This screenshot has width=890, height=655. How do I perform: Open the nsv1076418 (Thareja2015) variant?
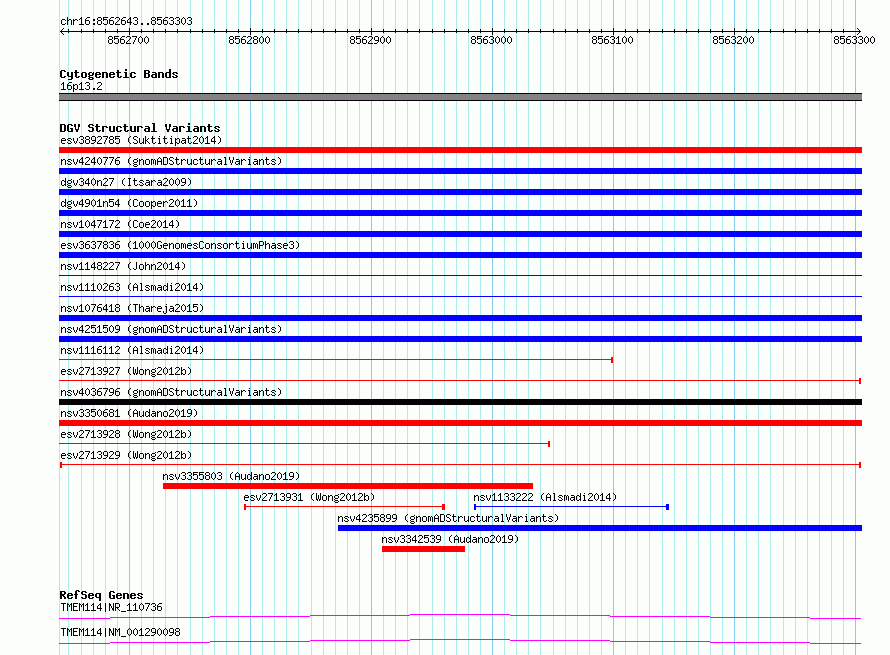[132, 308]
